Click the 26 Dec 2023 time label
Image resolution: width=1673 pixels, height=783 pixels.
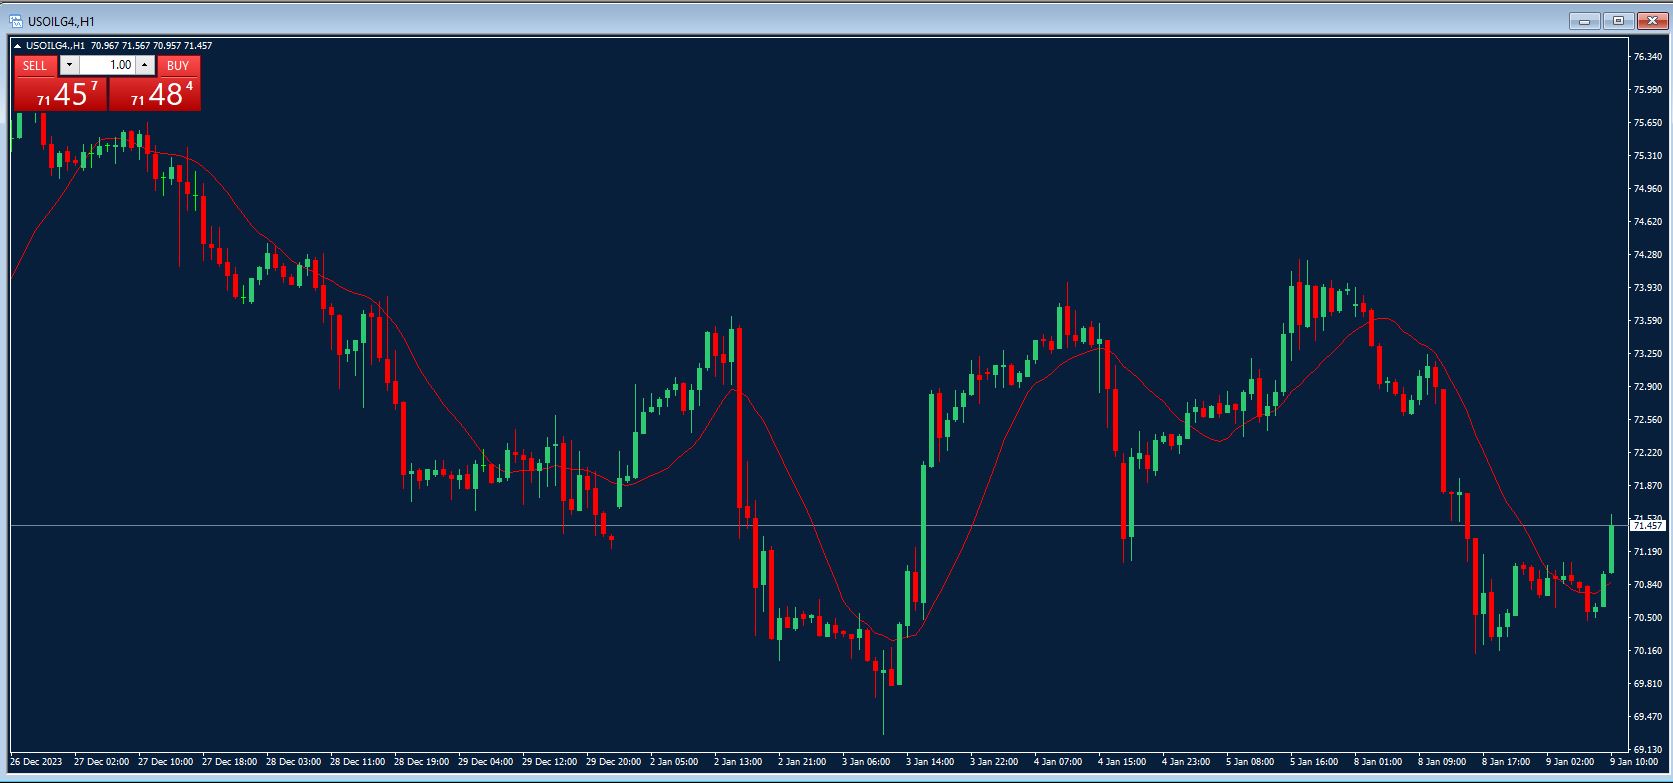(x=36, y=762)
